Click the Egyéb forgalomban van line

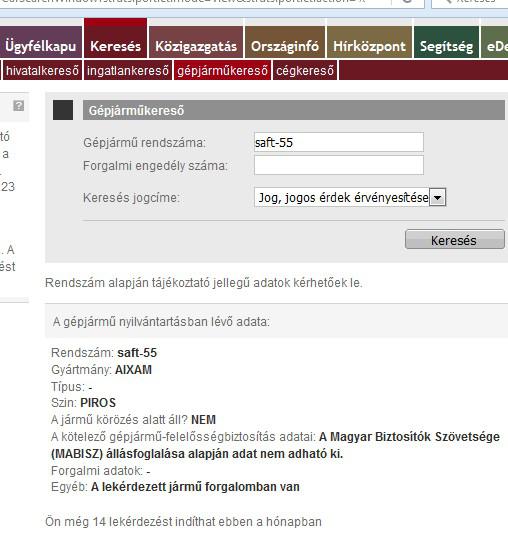click(x=175, y=487)
